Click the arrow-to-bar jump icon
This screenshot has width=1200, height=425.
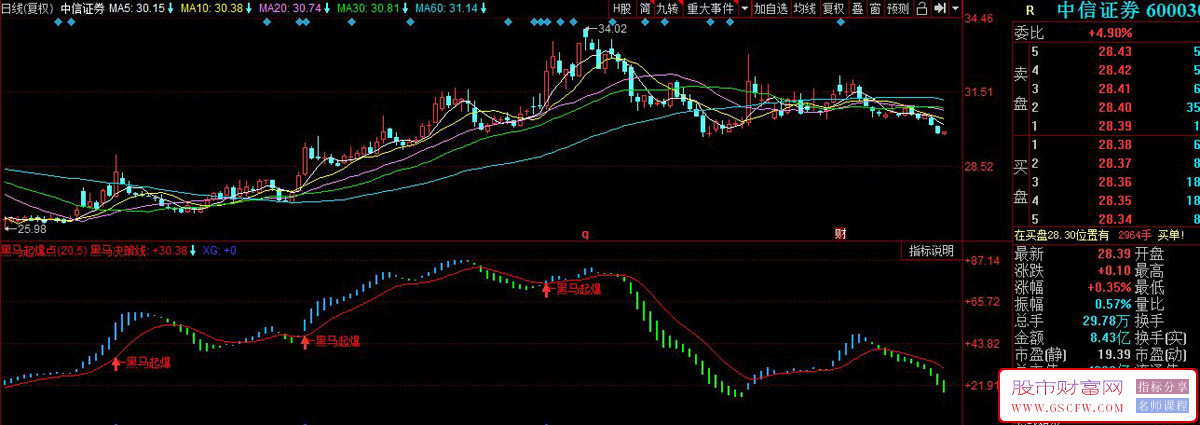point(940,8)
